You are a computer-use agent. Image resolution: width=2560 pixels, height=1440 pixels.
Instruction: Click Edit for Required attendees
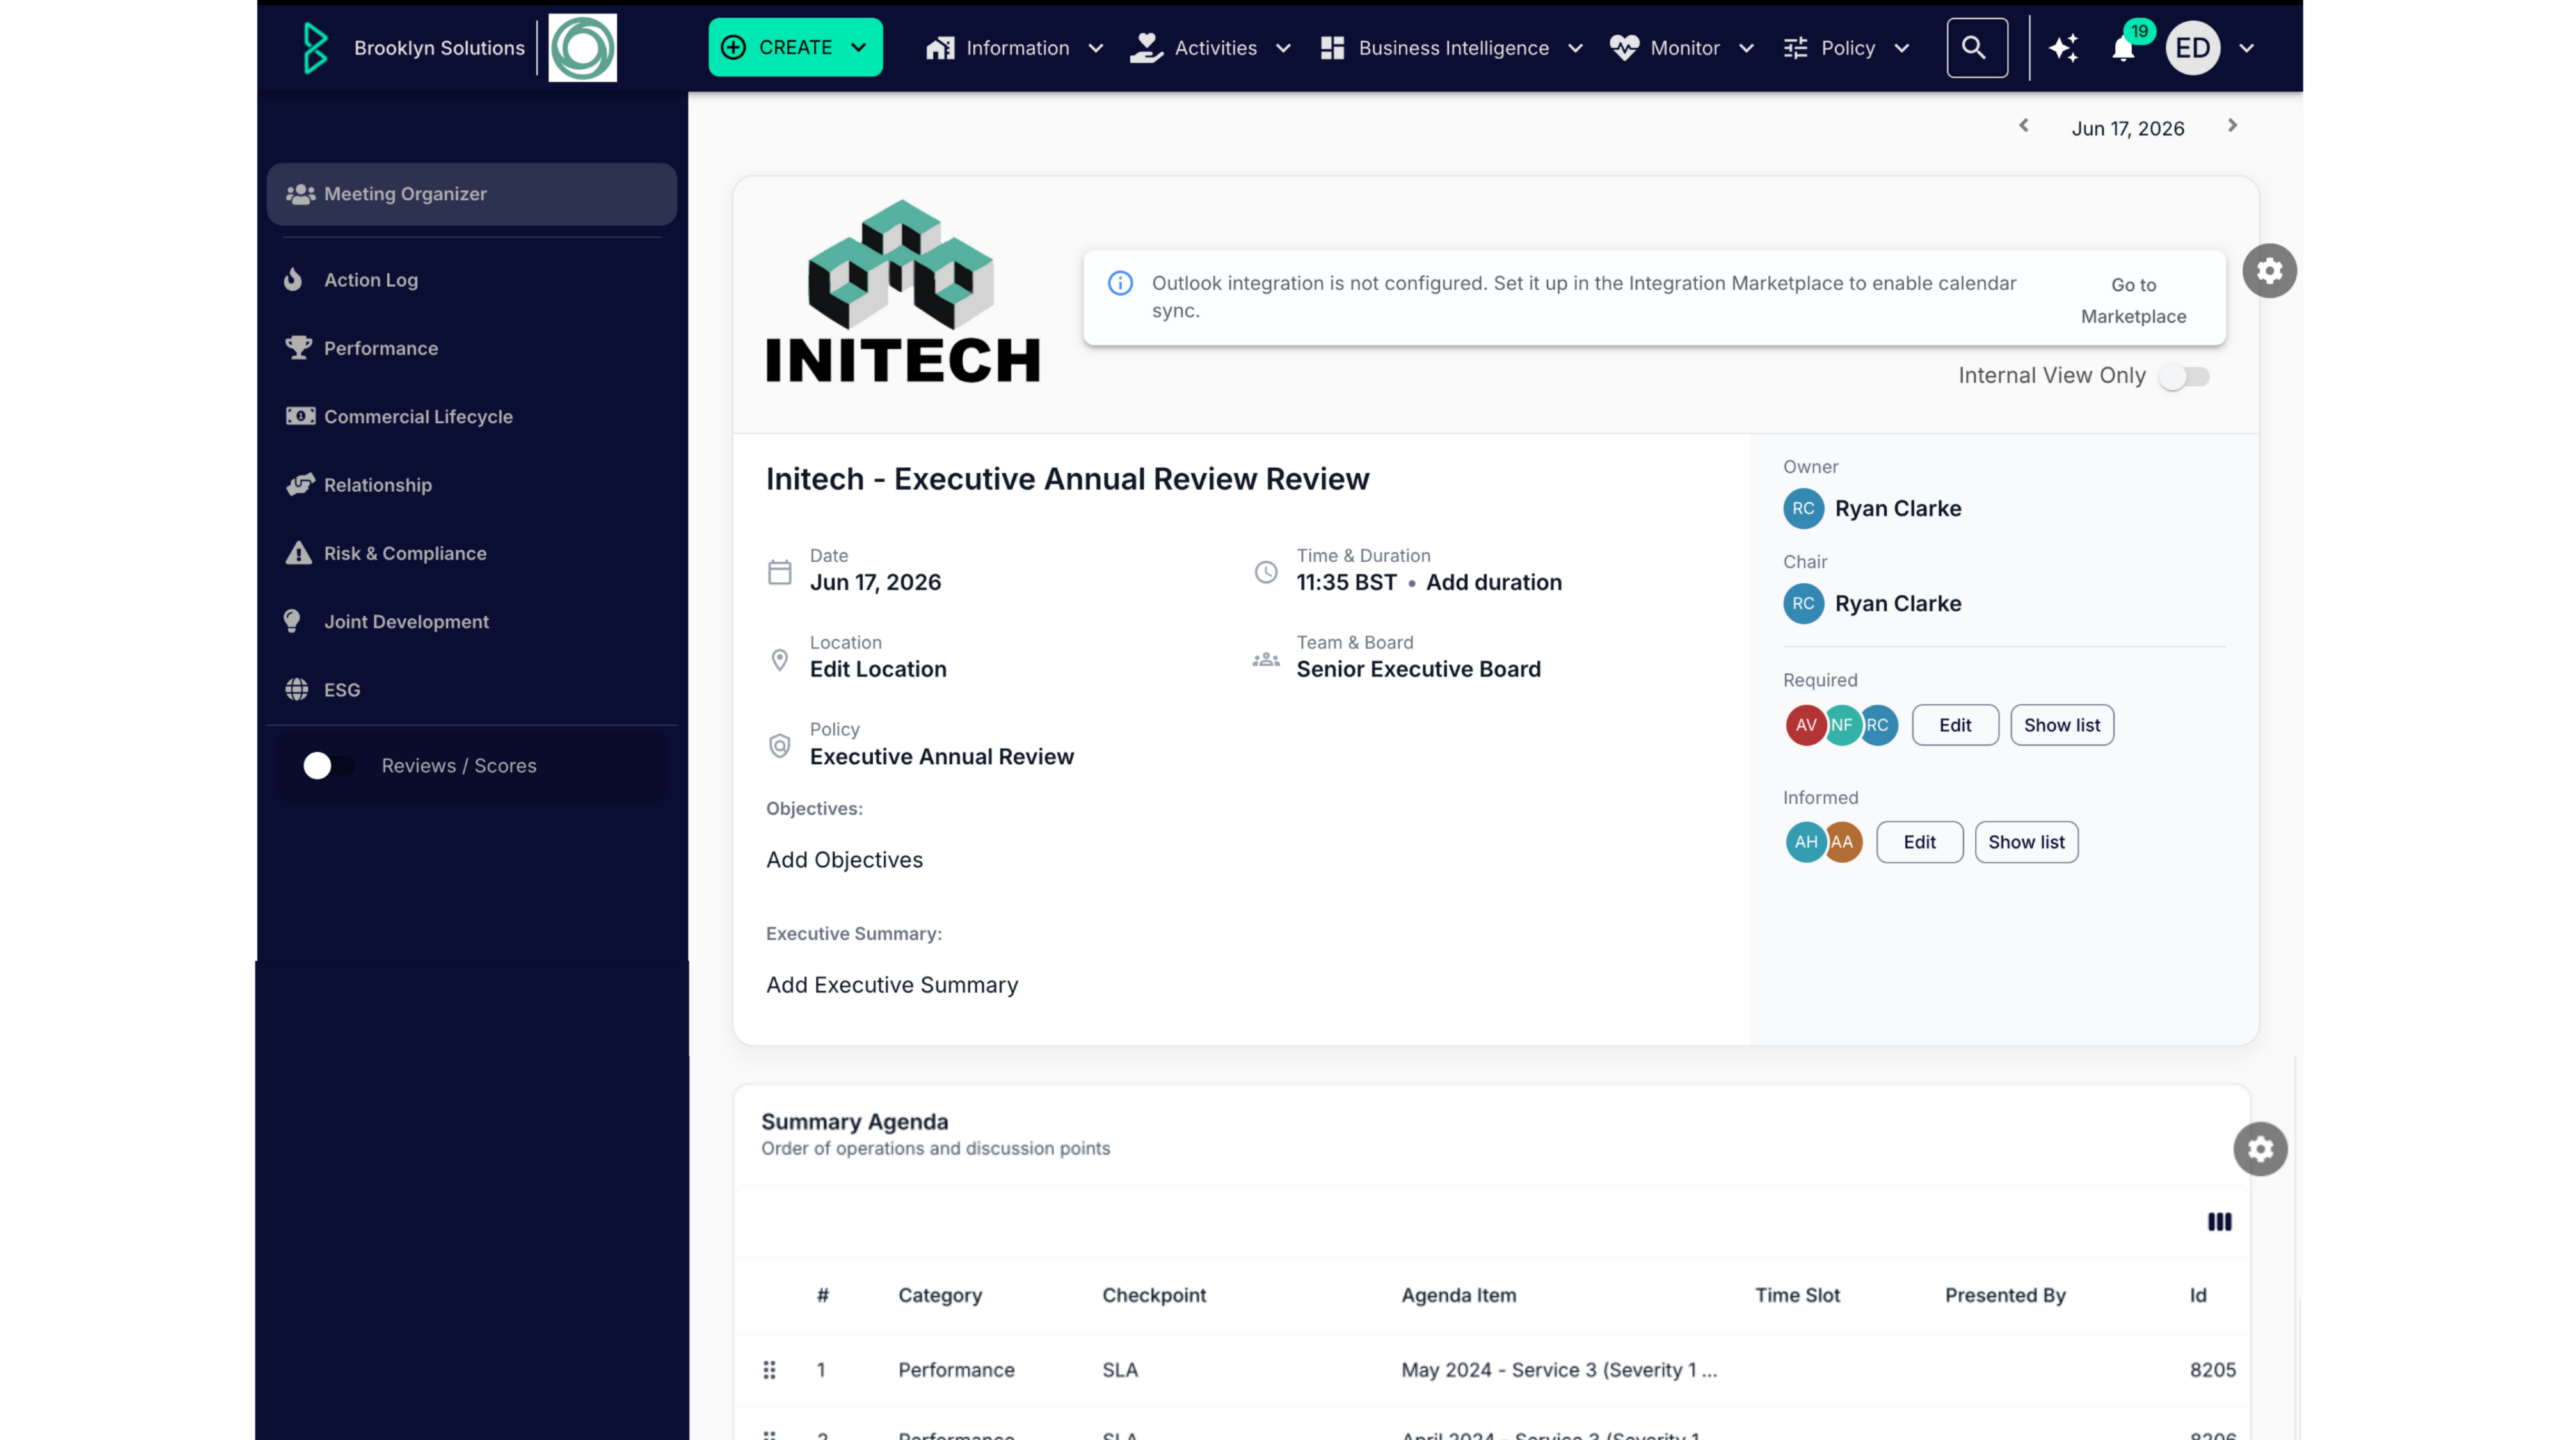pos(1955,725)
